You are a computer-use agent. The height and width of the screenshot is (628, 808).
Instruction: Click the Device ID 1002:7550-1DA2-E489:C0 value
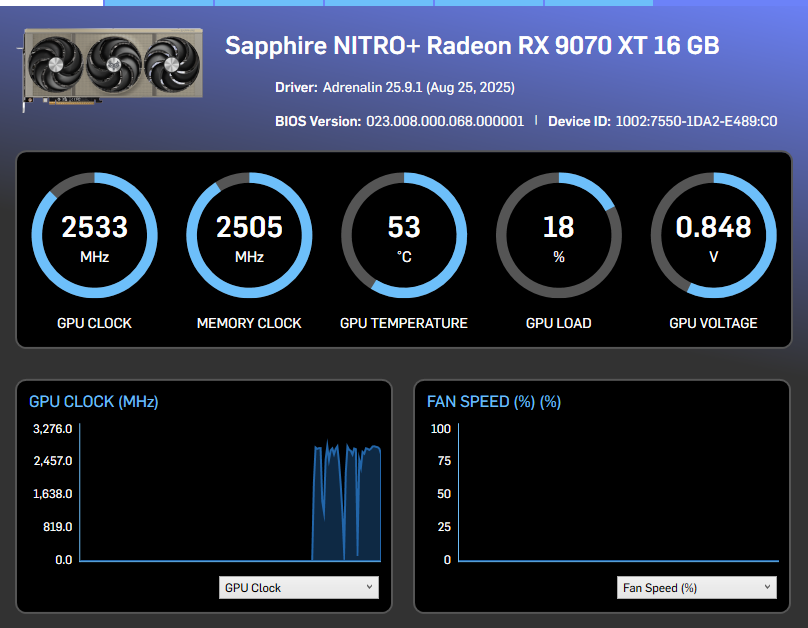696,122
